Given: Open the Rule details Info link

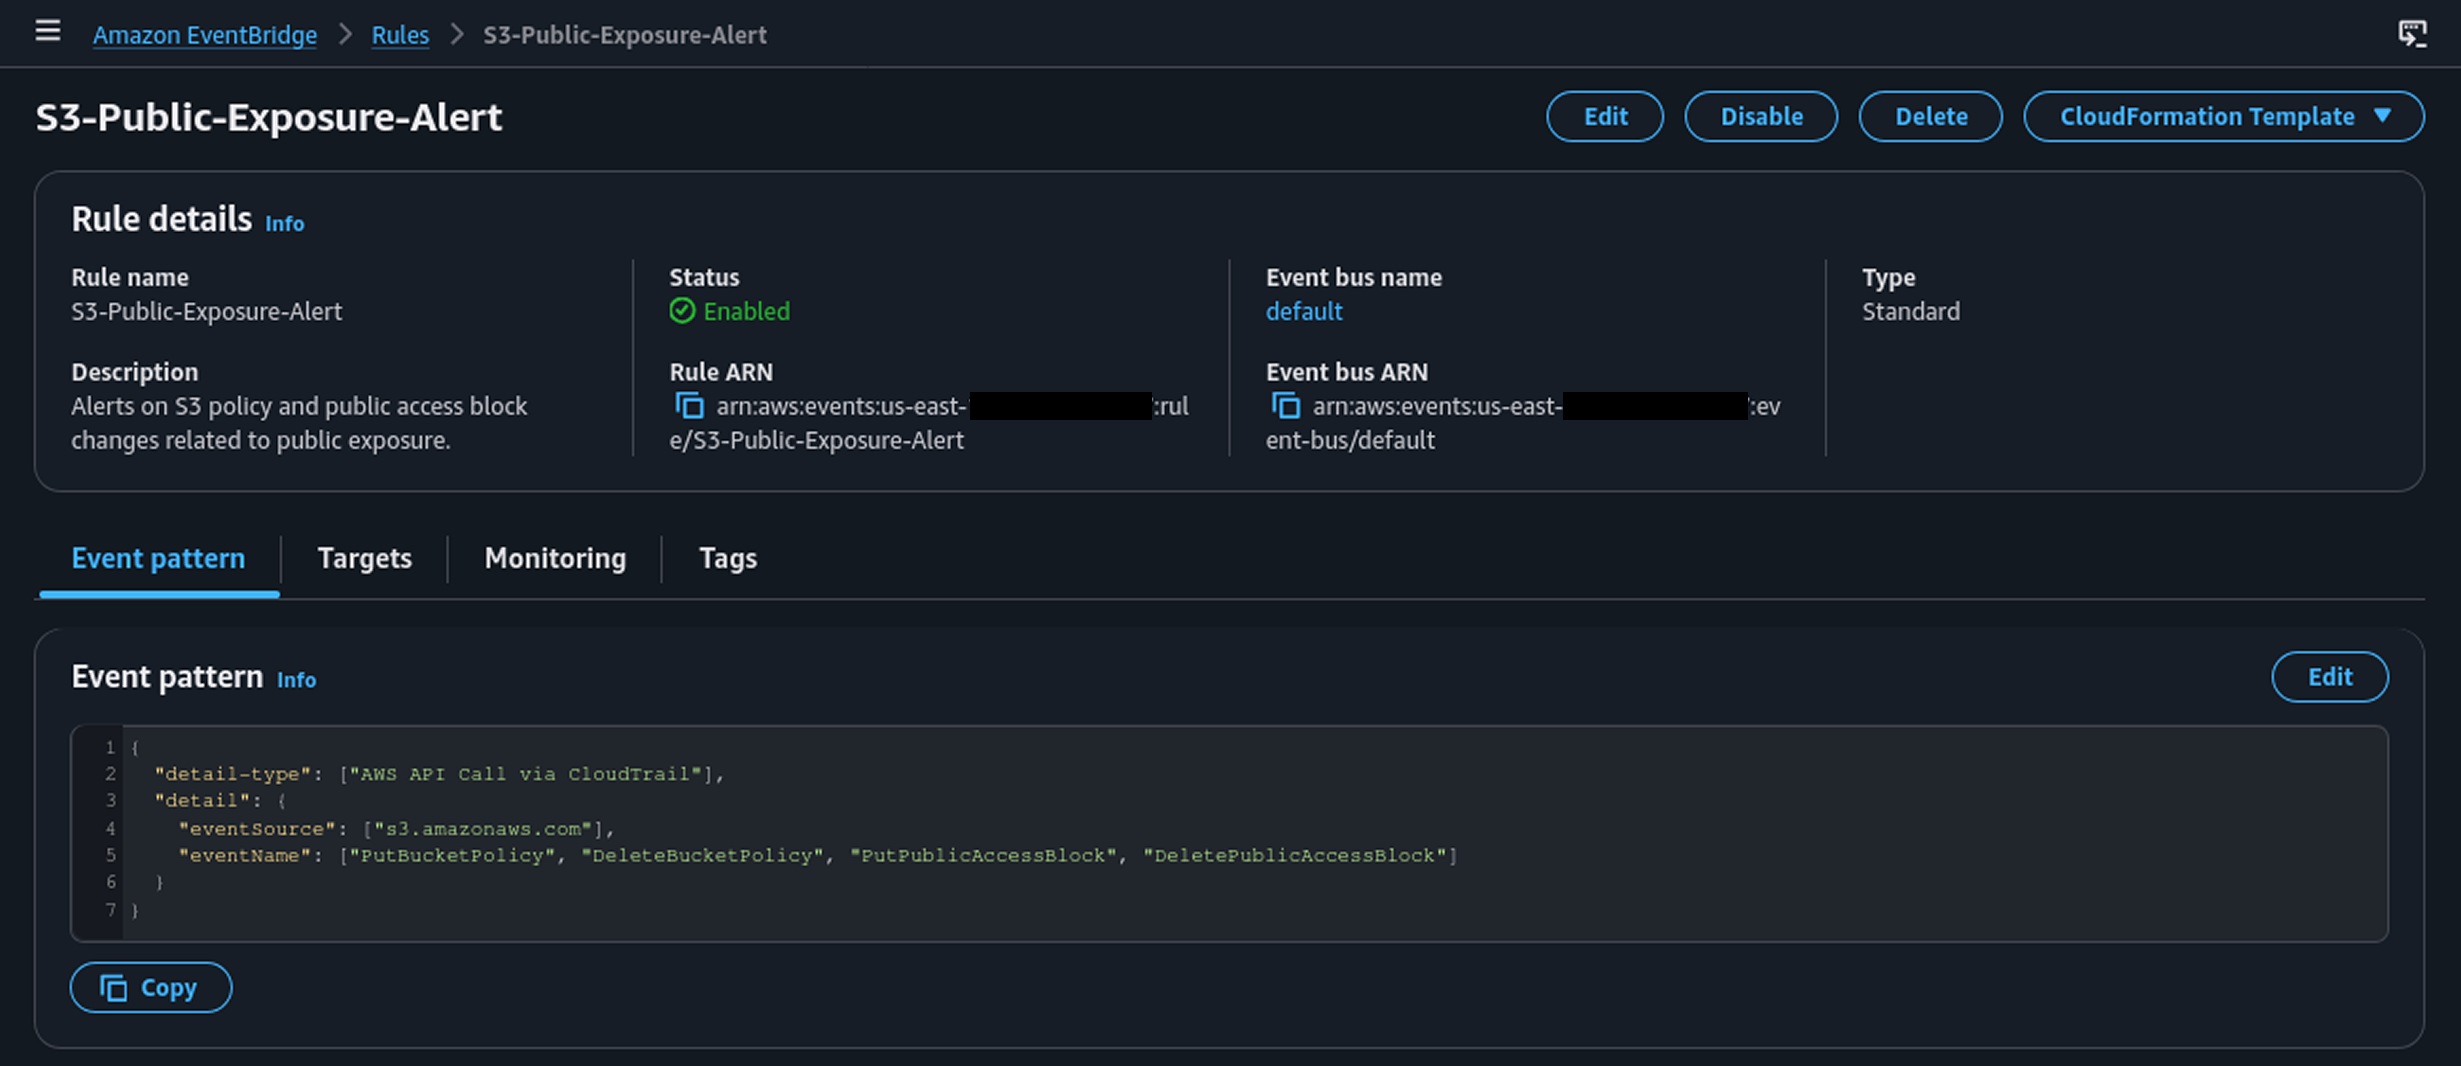Looking at the screenshot, I should click(x=284, y=223).
